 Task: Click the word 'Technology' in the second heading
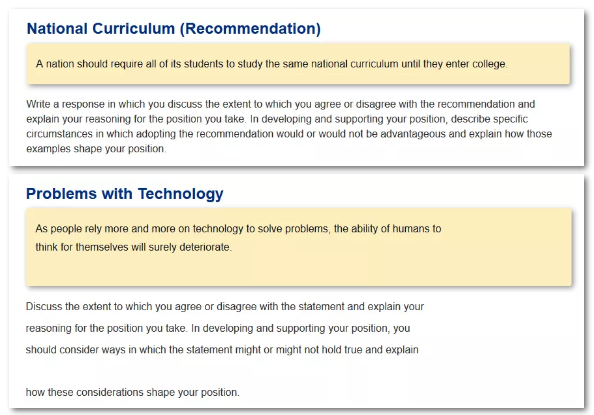(x=181, y=194)
